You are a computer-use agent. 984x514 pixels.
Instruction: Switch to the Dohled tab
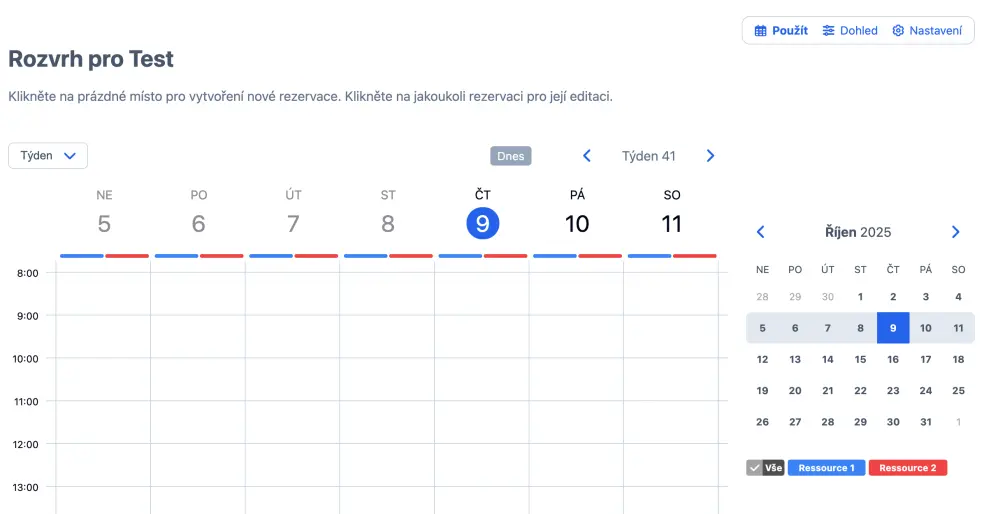tap(850, 31)
